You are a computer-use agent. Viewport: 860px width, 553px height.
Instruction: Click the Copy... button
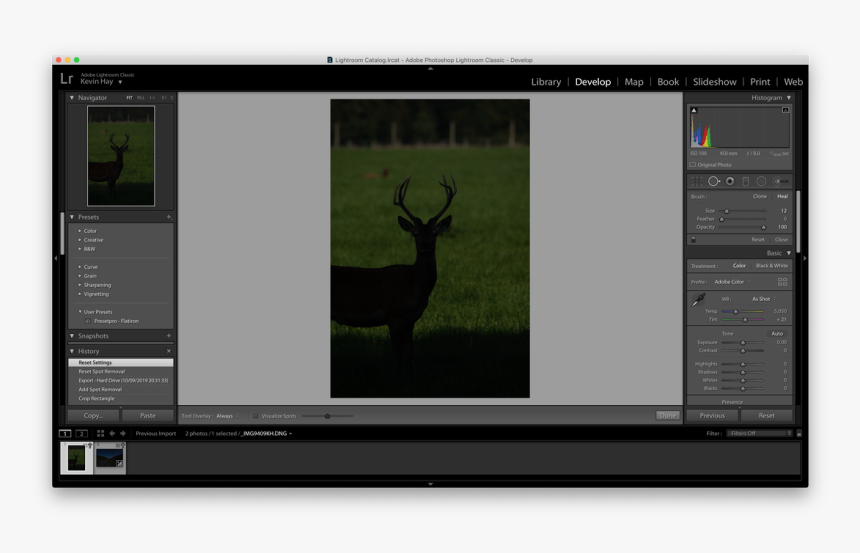click(x=93, y=415)
